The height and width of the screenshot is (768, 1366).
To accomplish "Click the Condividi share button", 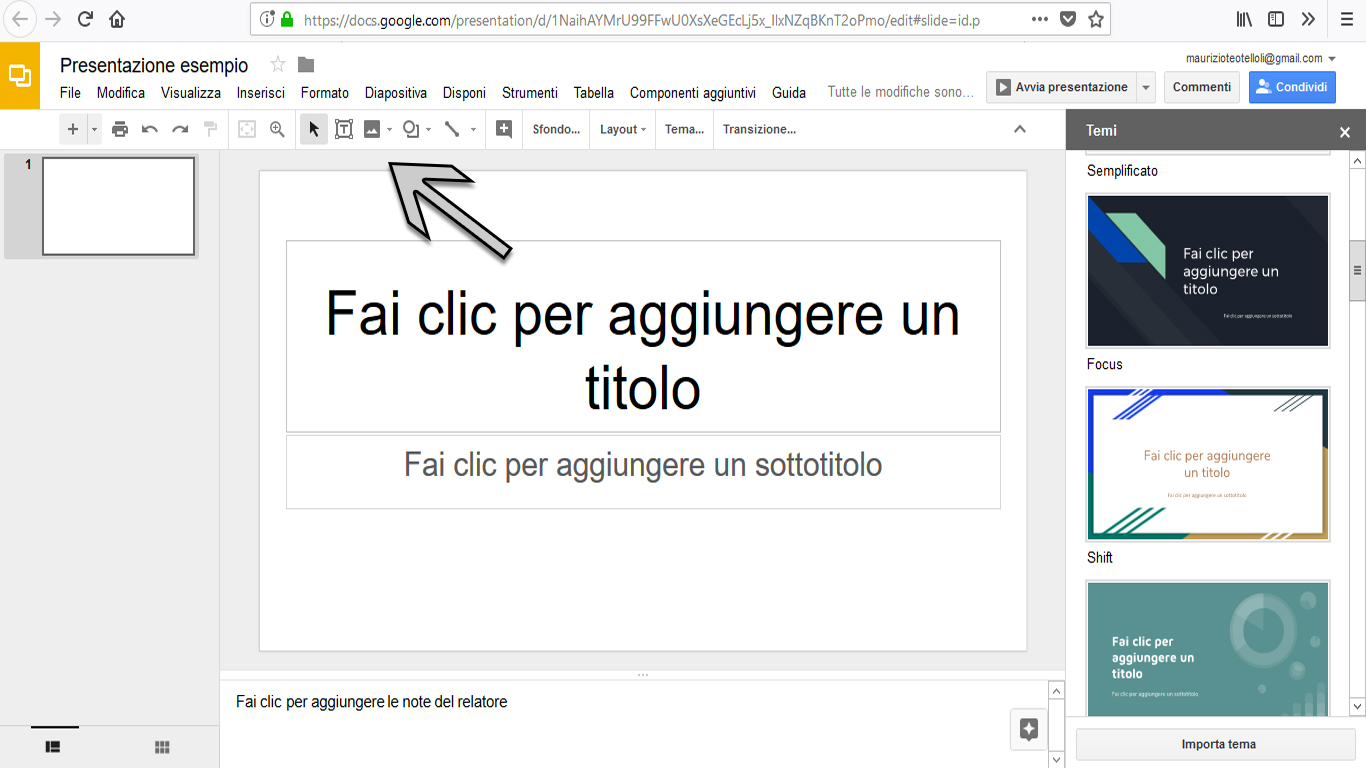I will tap(1292, 87).
